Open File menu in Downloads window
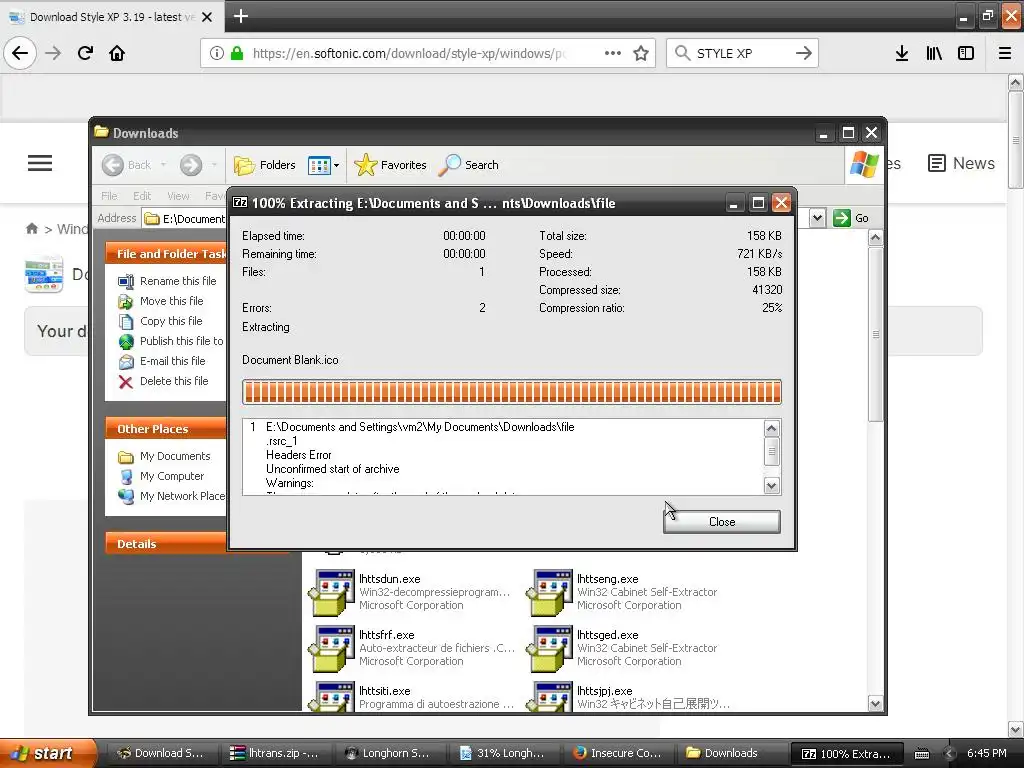The height and width of the screenshot is (768, 1024). tap(109, 196)
